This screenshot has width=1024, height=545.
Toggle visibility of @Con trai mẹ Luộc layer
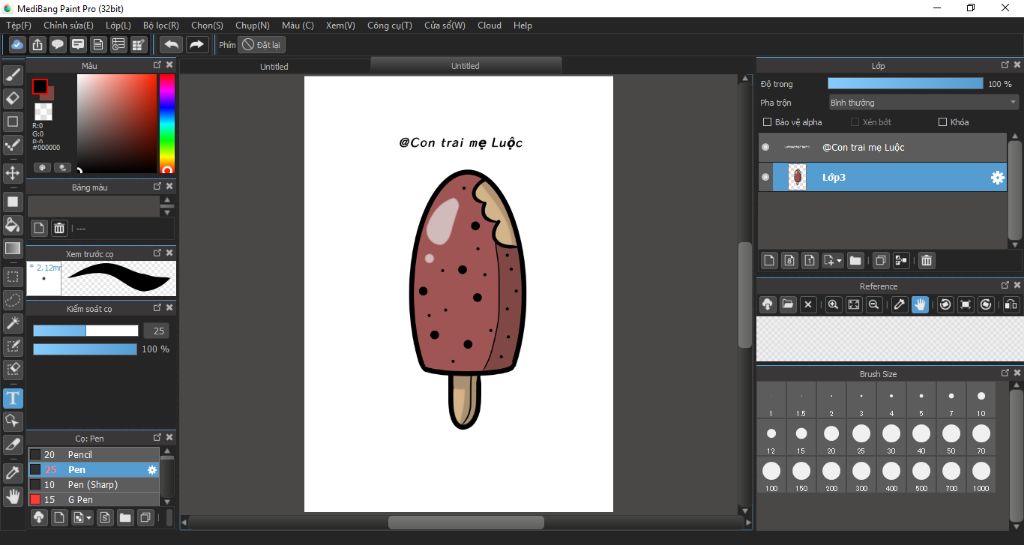(x=765, y=148)
